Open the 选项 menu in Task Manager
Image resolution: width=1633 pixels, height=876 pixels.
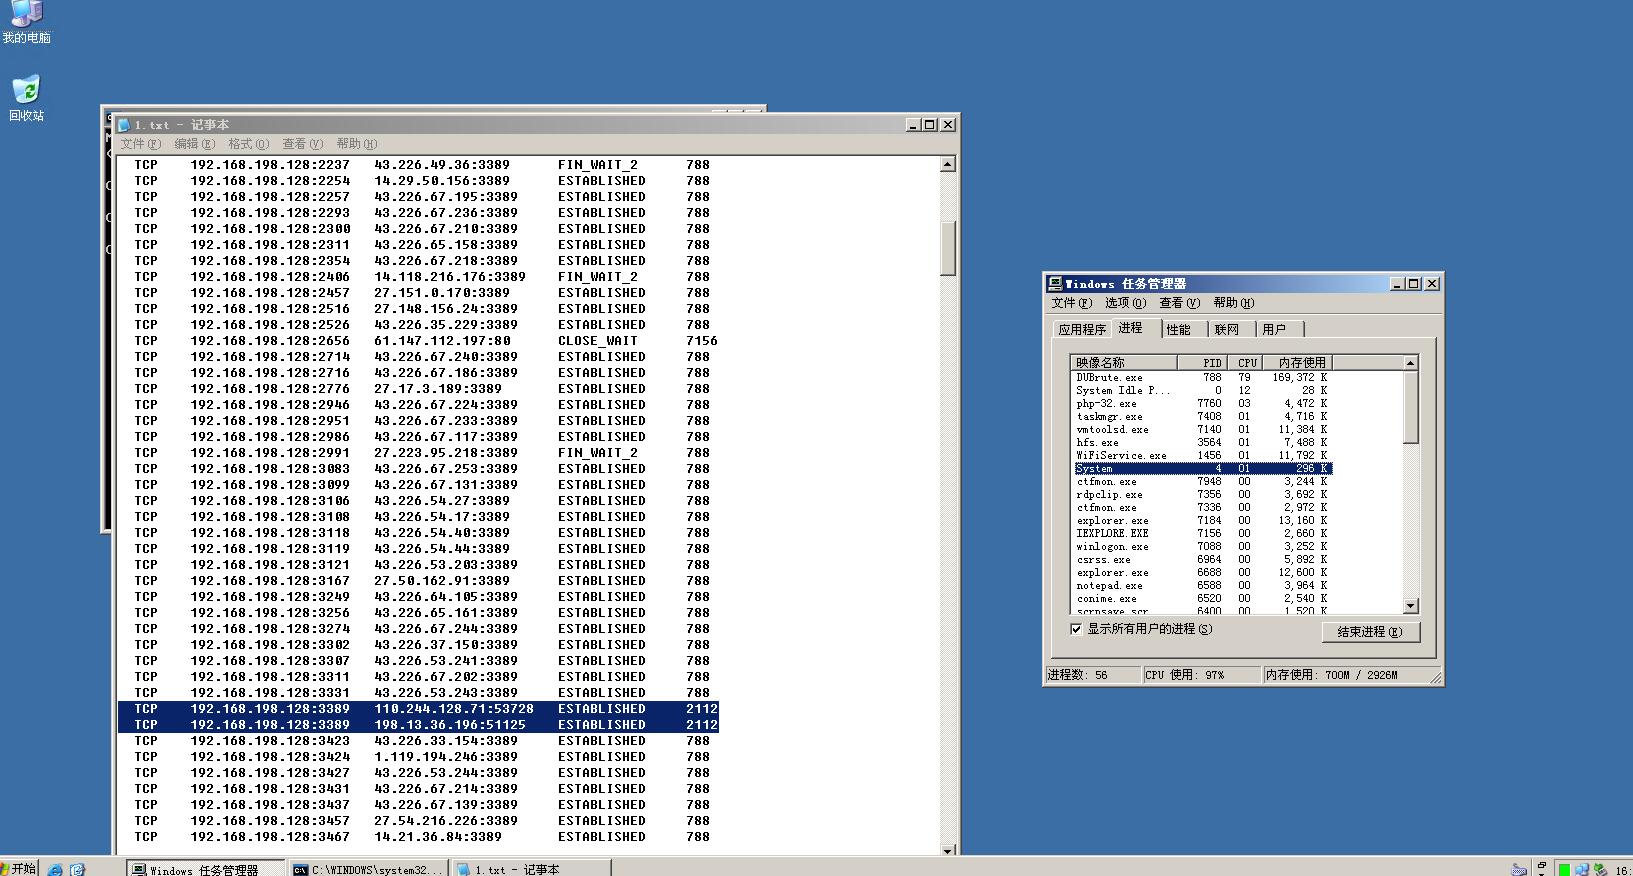point(1125,303)
